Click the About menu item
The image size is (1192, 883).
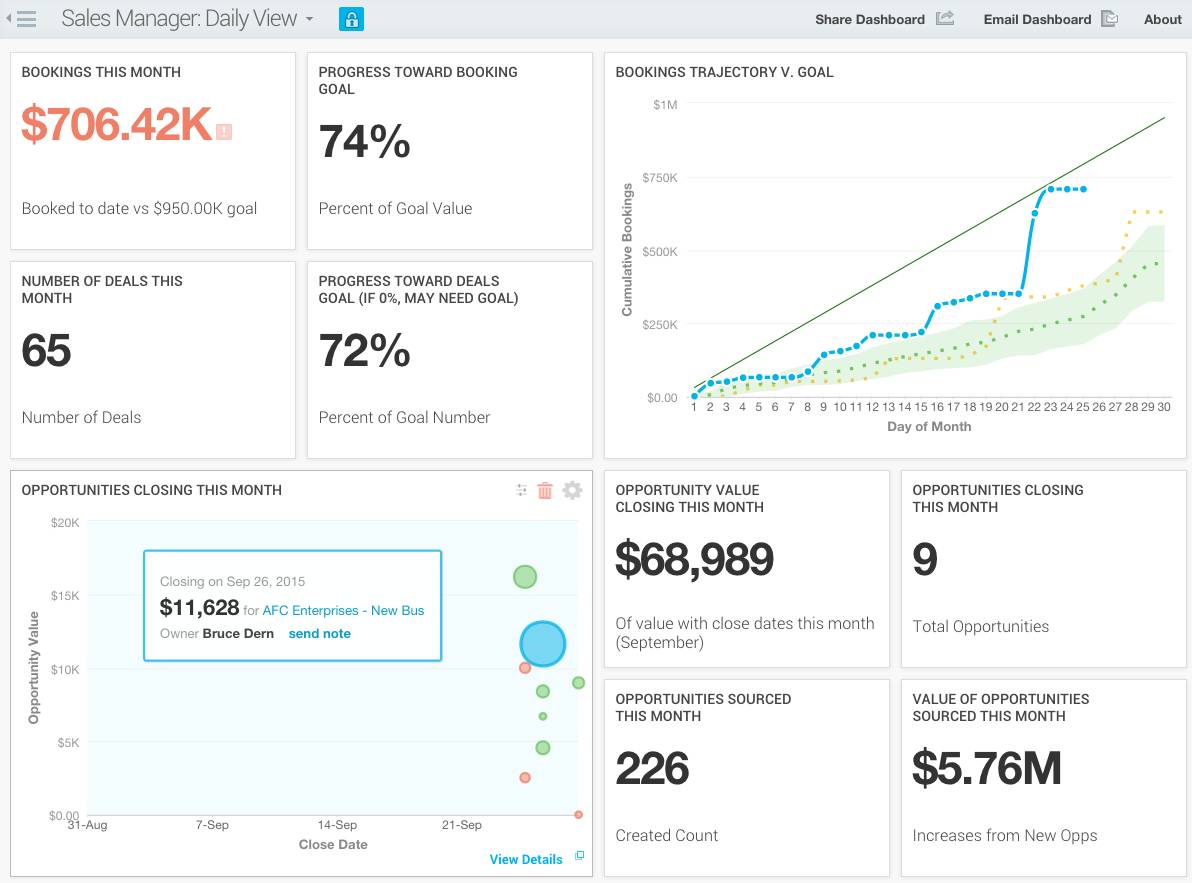(1161, 18)
